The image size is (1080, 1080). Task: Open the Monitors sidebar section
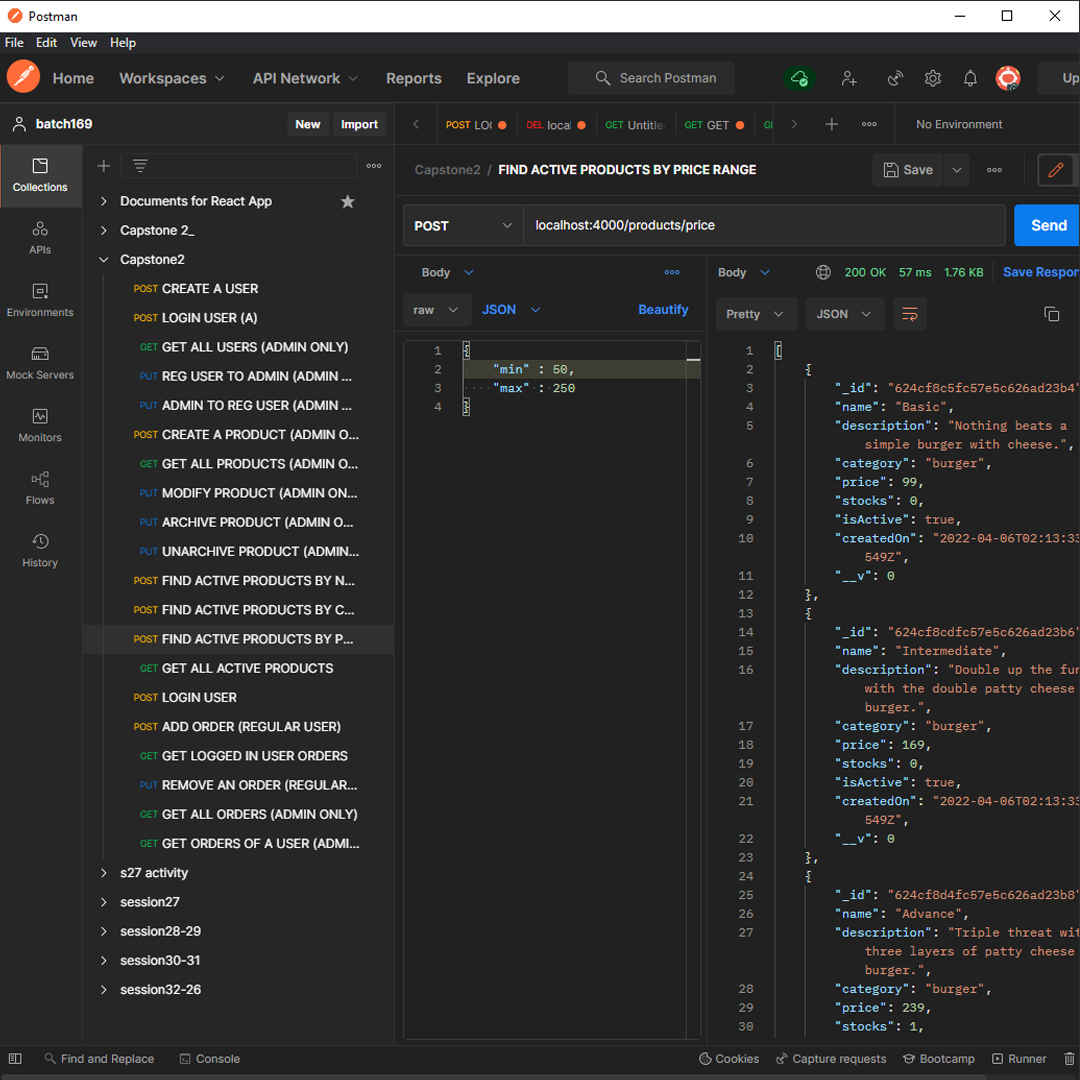coord(40,426)
